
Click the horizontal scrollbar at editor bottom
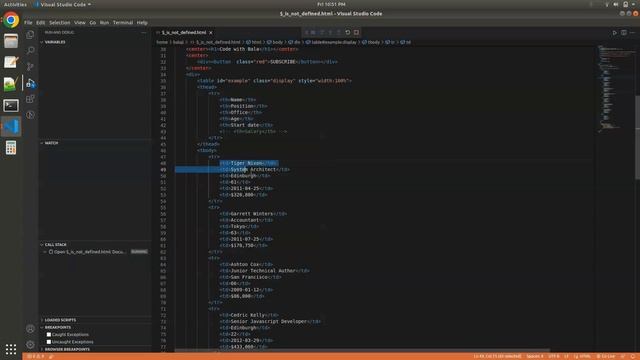coord(362,350)
